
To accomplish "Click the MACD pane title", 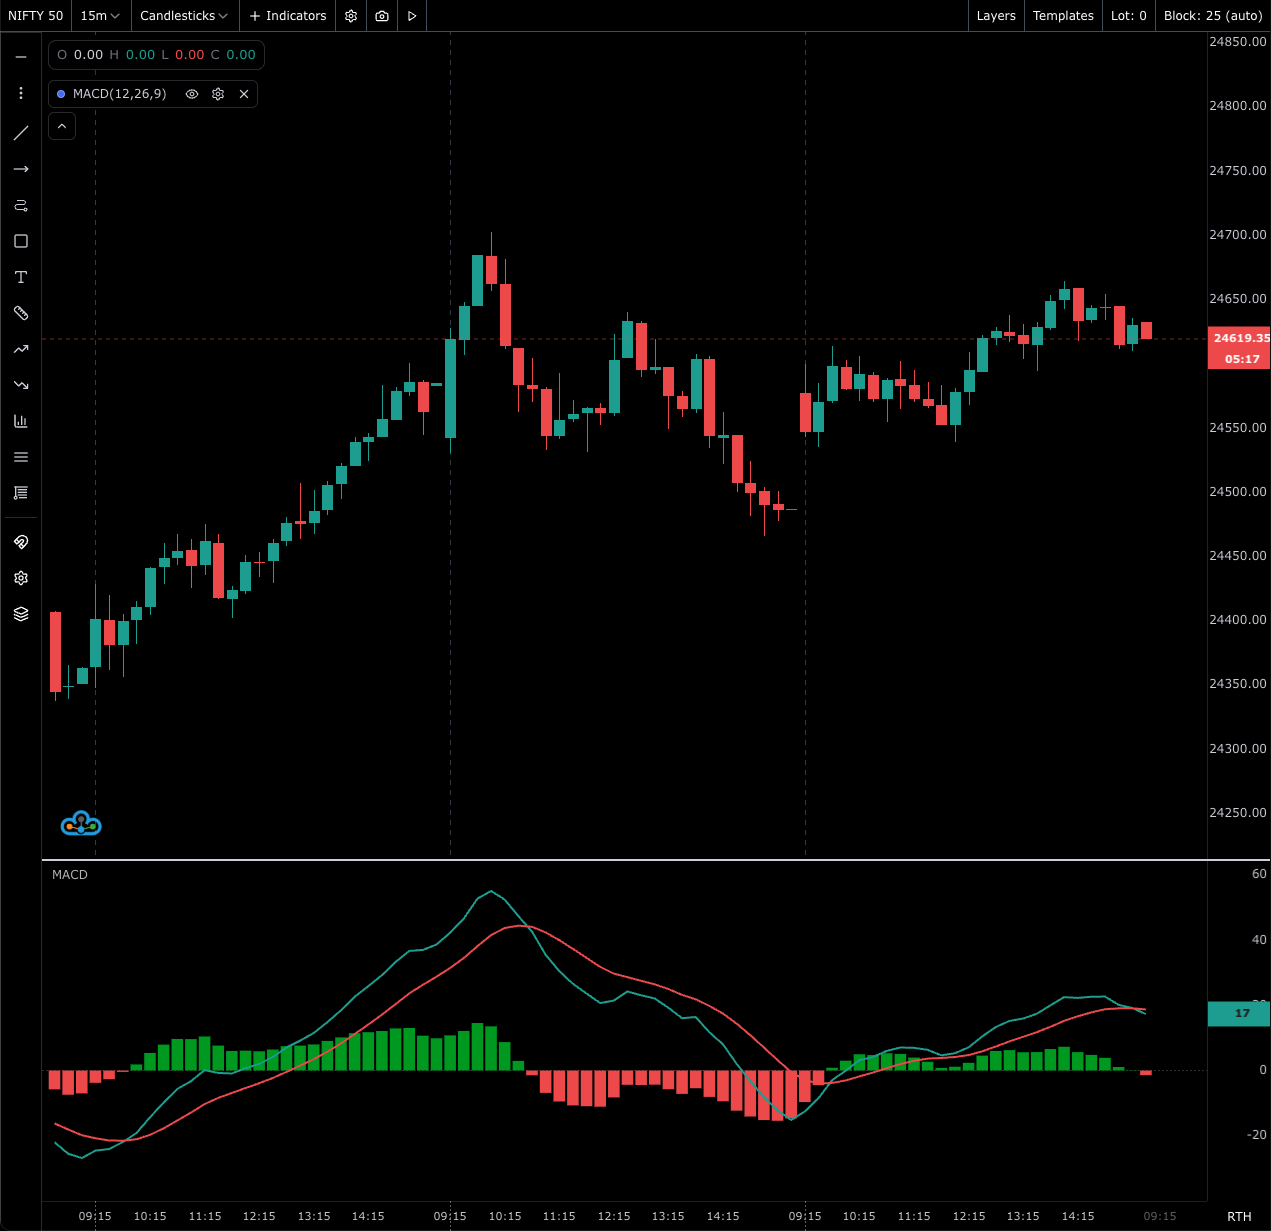I will 70,875.
